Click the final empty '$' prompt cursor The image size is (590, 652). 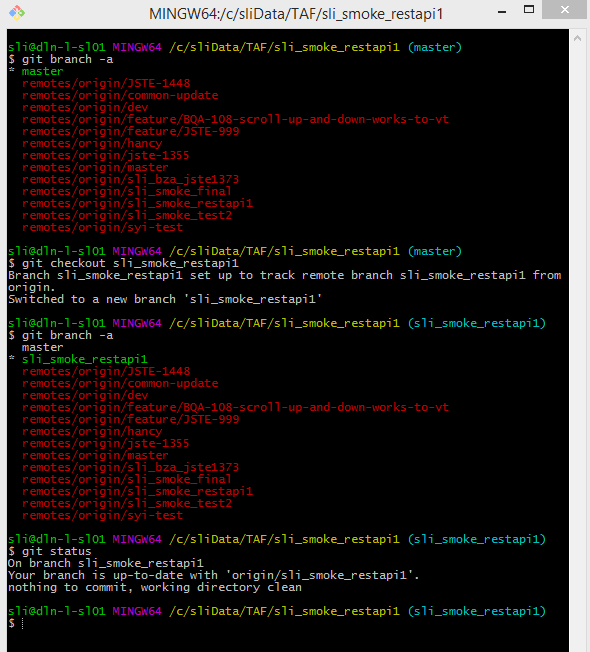(22, 623)
